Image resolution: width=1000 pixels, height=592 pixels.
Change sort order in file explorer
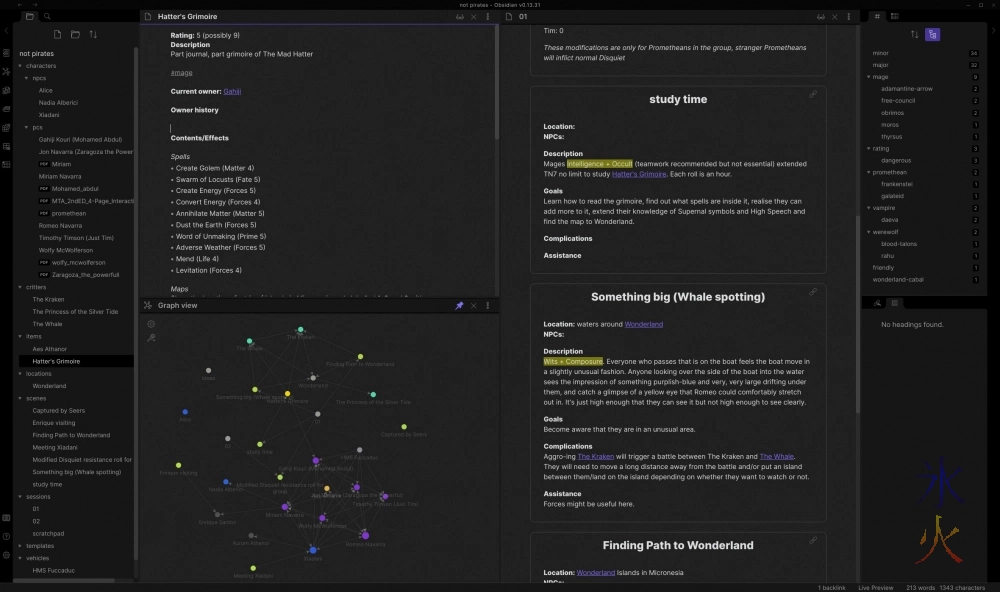93,34
